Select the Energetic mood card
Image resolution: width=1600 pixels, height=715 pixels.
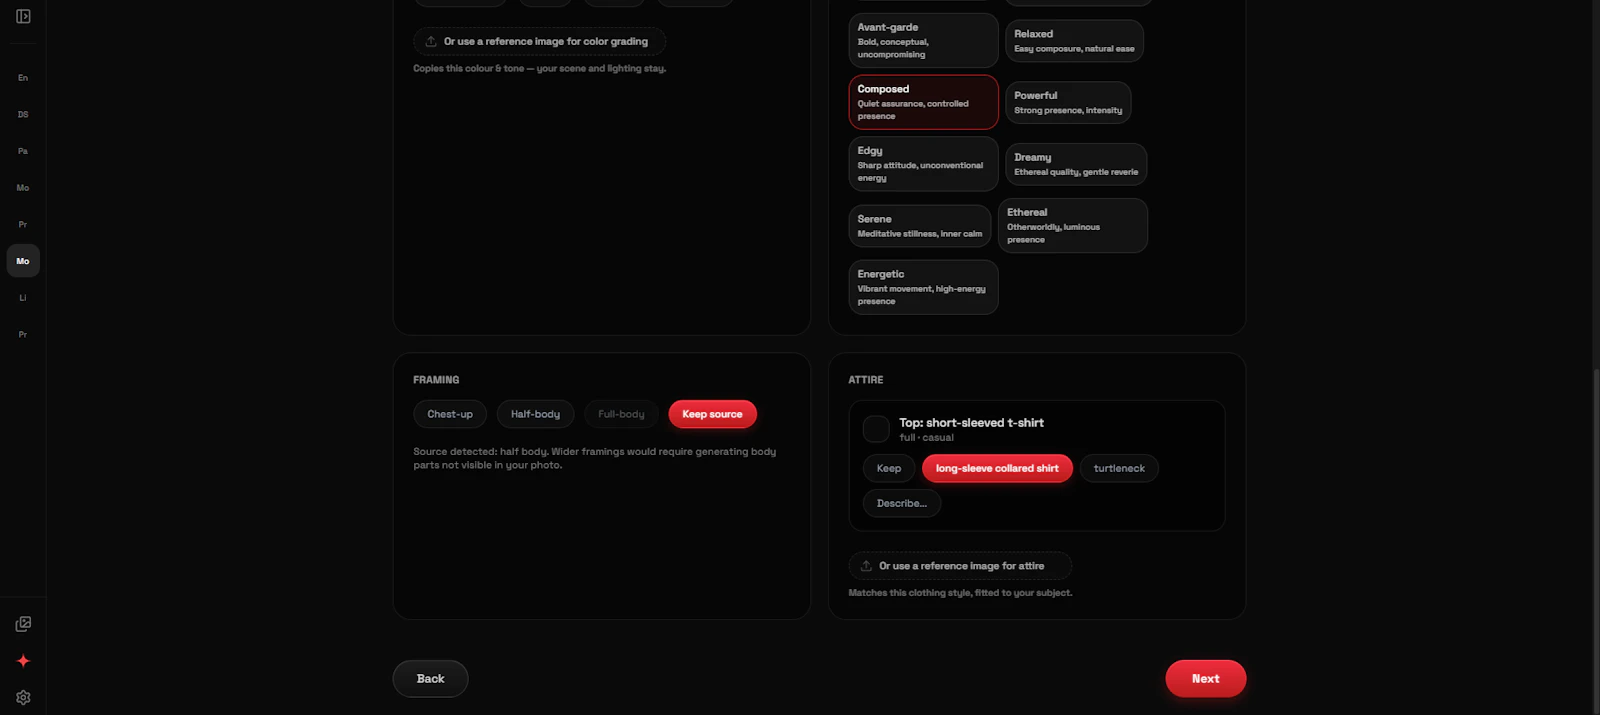pos(923,287)
